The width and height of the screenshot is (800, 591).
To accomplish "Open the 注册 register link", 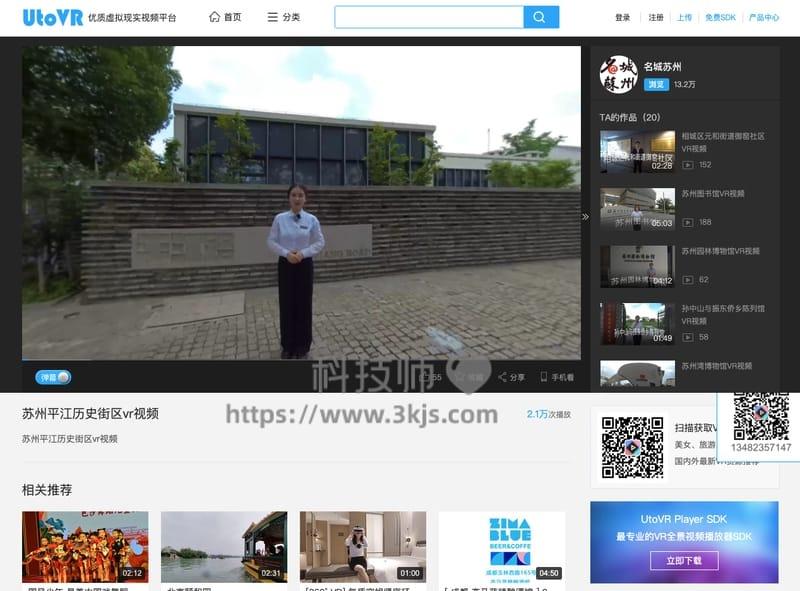I will 656,17.
